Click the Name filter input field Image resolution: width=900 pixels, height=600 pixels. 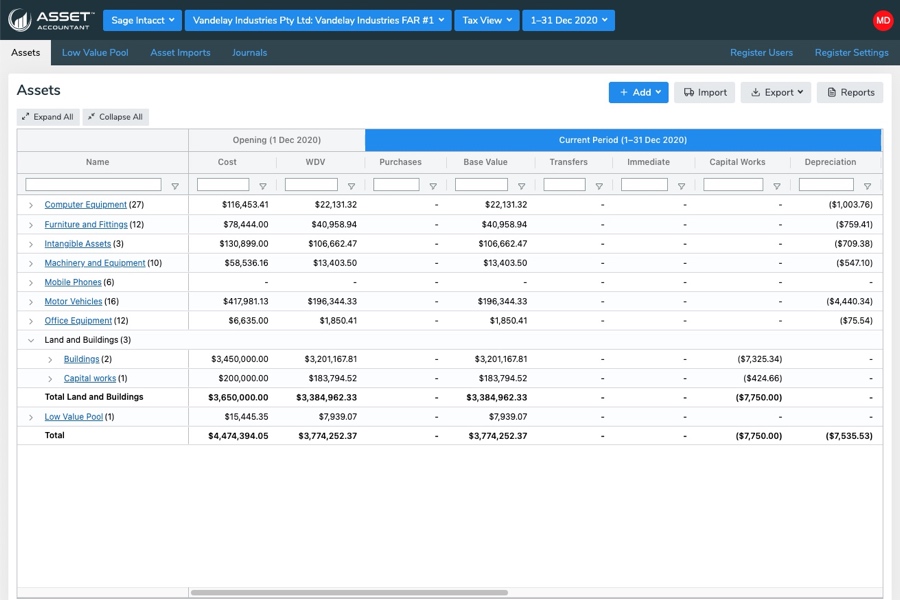point(93,185)
